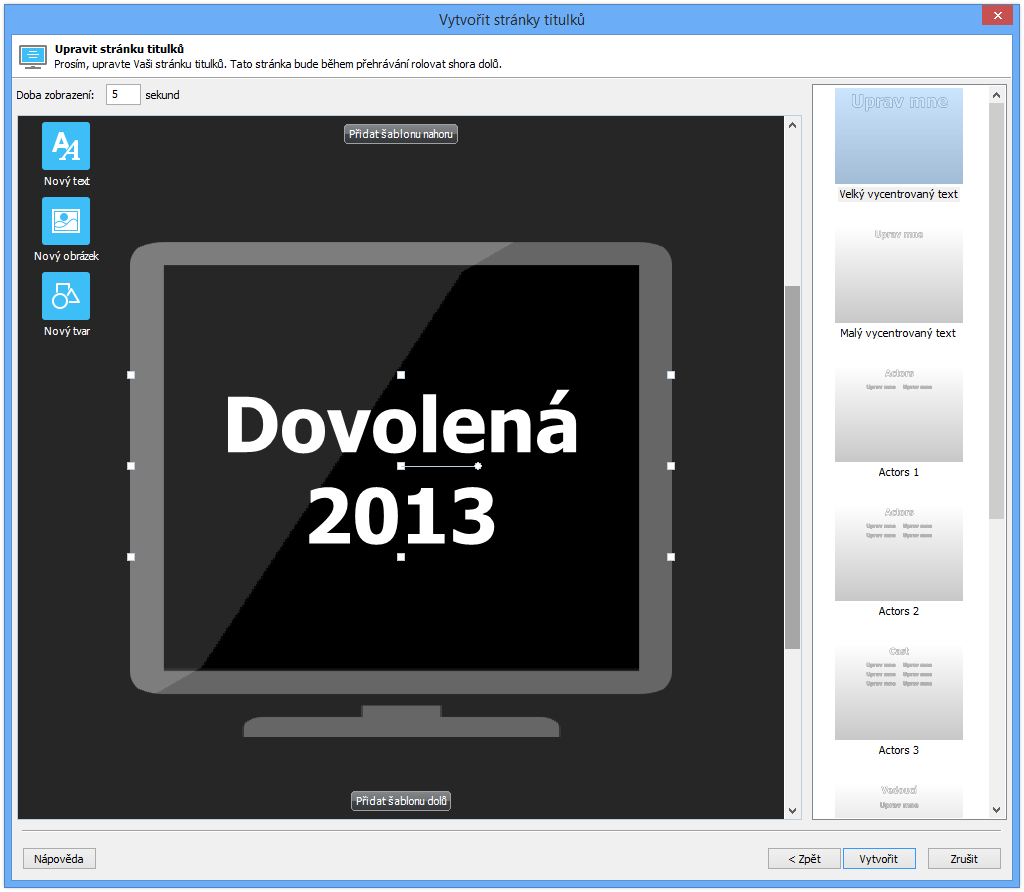Click top-left selection handle of text box

(x=131, y=375)
